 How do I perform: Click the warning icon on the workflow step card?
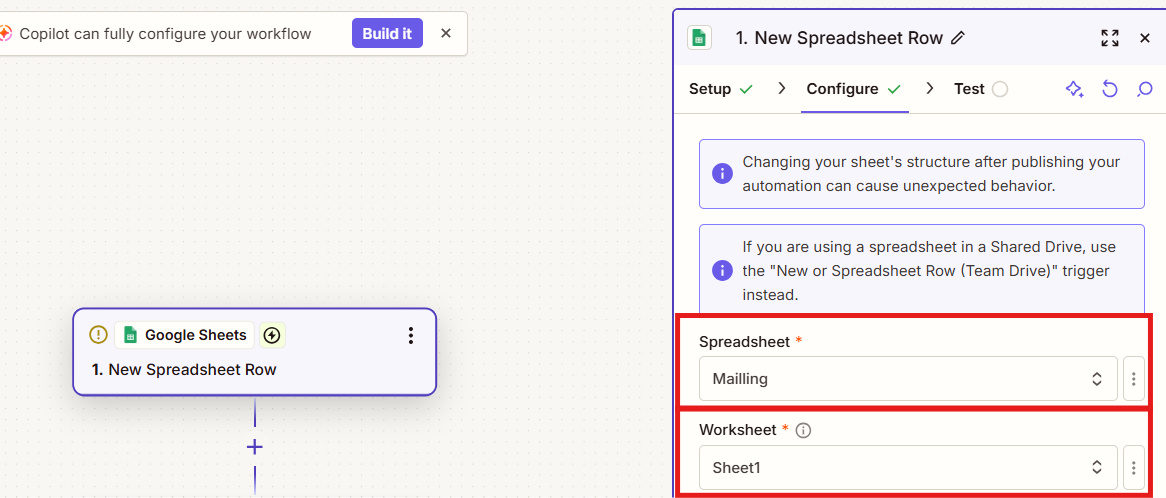[x=98, y=335]
